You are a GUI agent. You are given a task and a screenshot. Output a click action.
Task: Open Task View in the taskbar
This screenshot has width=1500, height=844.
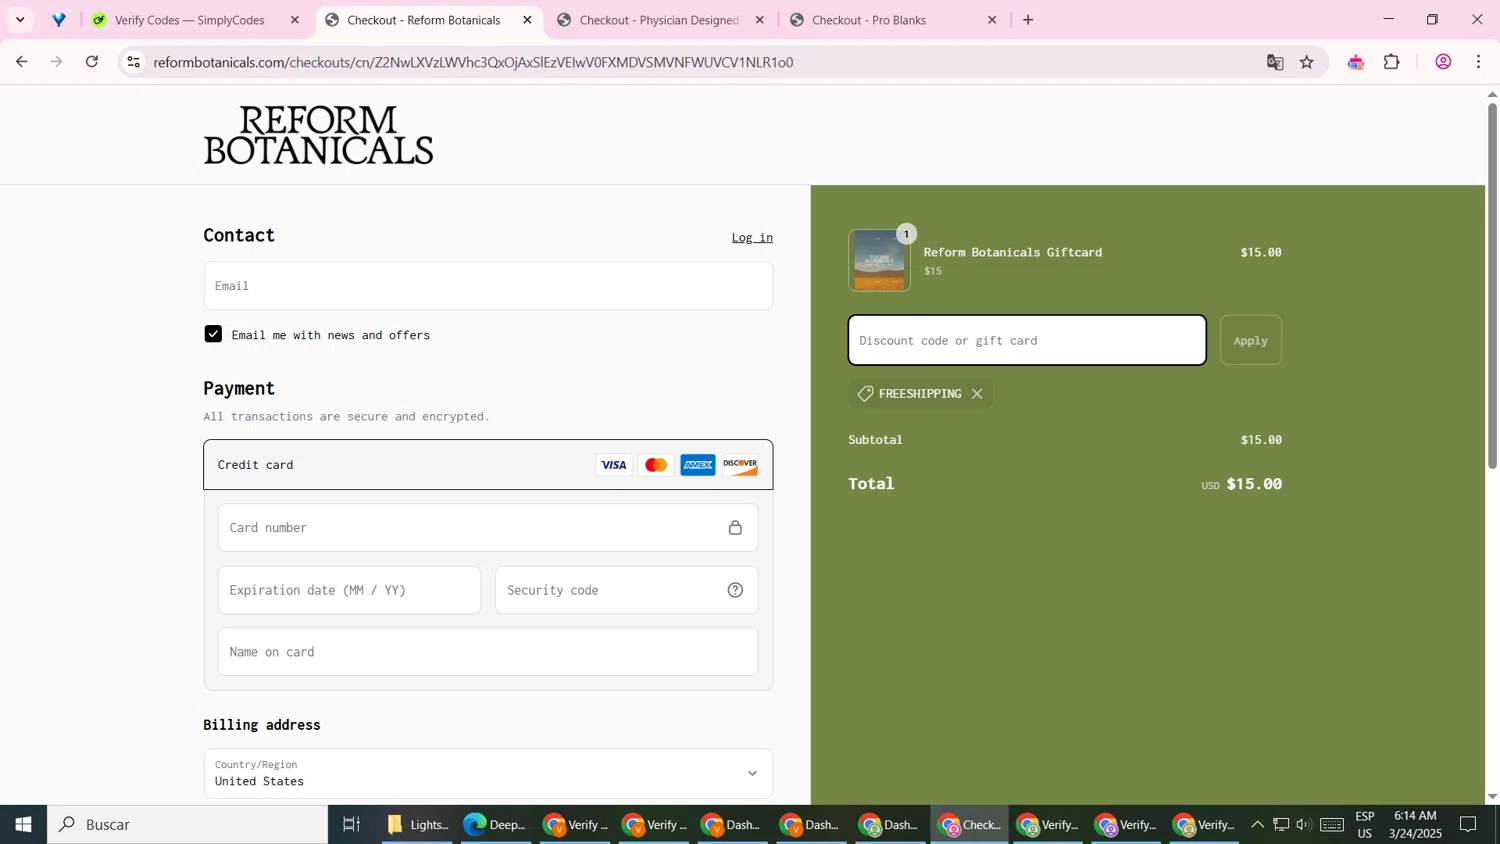click(351, 825)
